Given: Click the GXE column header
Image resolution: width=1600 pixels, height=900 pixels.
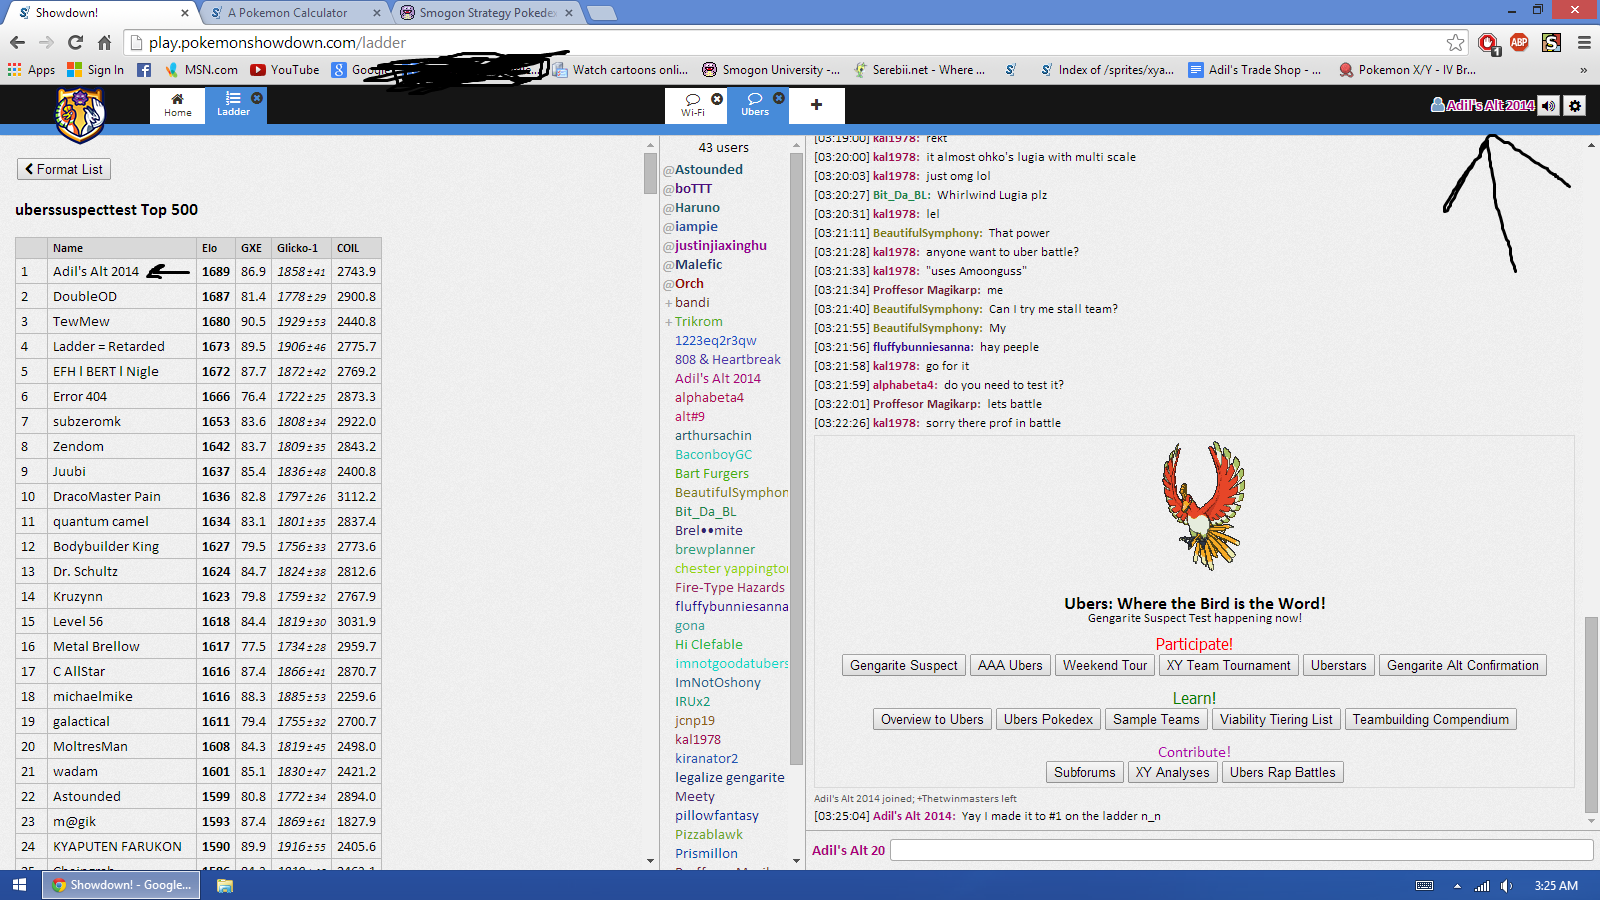Looking at the screenshot, I should pos(251,248).
